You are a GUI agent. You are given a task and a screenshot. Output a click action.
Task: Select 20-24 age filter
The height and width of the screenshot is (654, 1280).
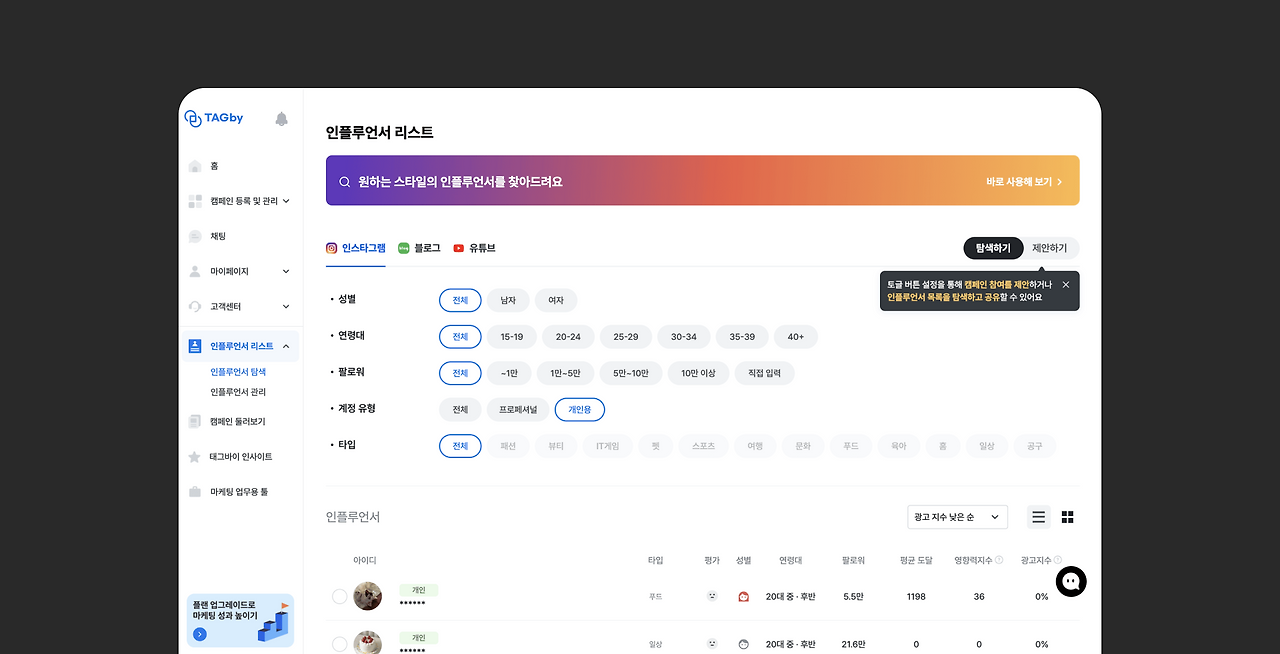pyautogui.click(x=568, y=337)
